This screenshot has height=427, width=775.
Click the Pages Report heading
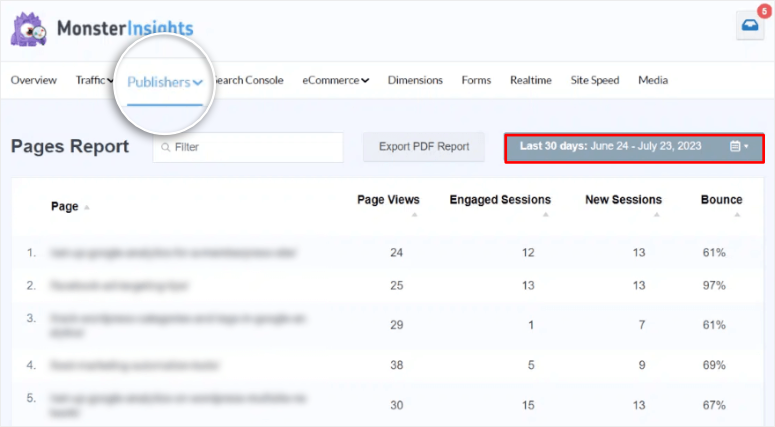pyautogui.click(x=70, y=146)
